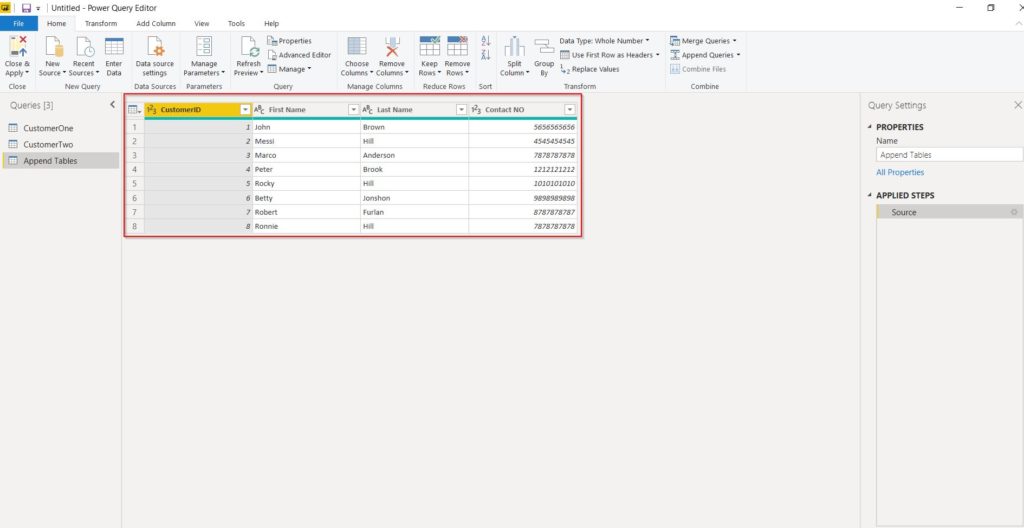1024x528 pixels.
Task: Click the save icon in title bar
Action: click(x=26, y=8)
